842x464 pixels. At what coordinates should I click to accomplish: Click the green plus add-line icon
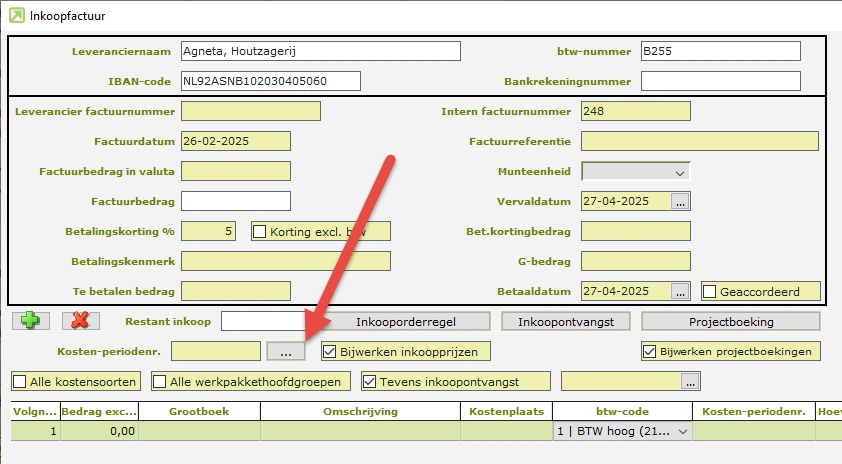click(x=30, y=321)
